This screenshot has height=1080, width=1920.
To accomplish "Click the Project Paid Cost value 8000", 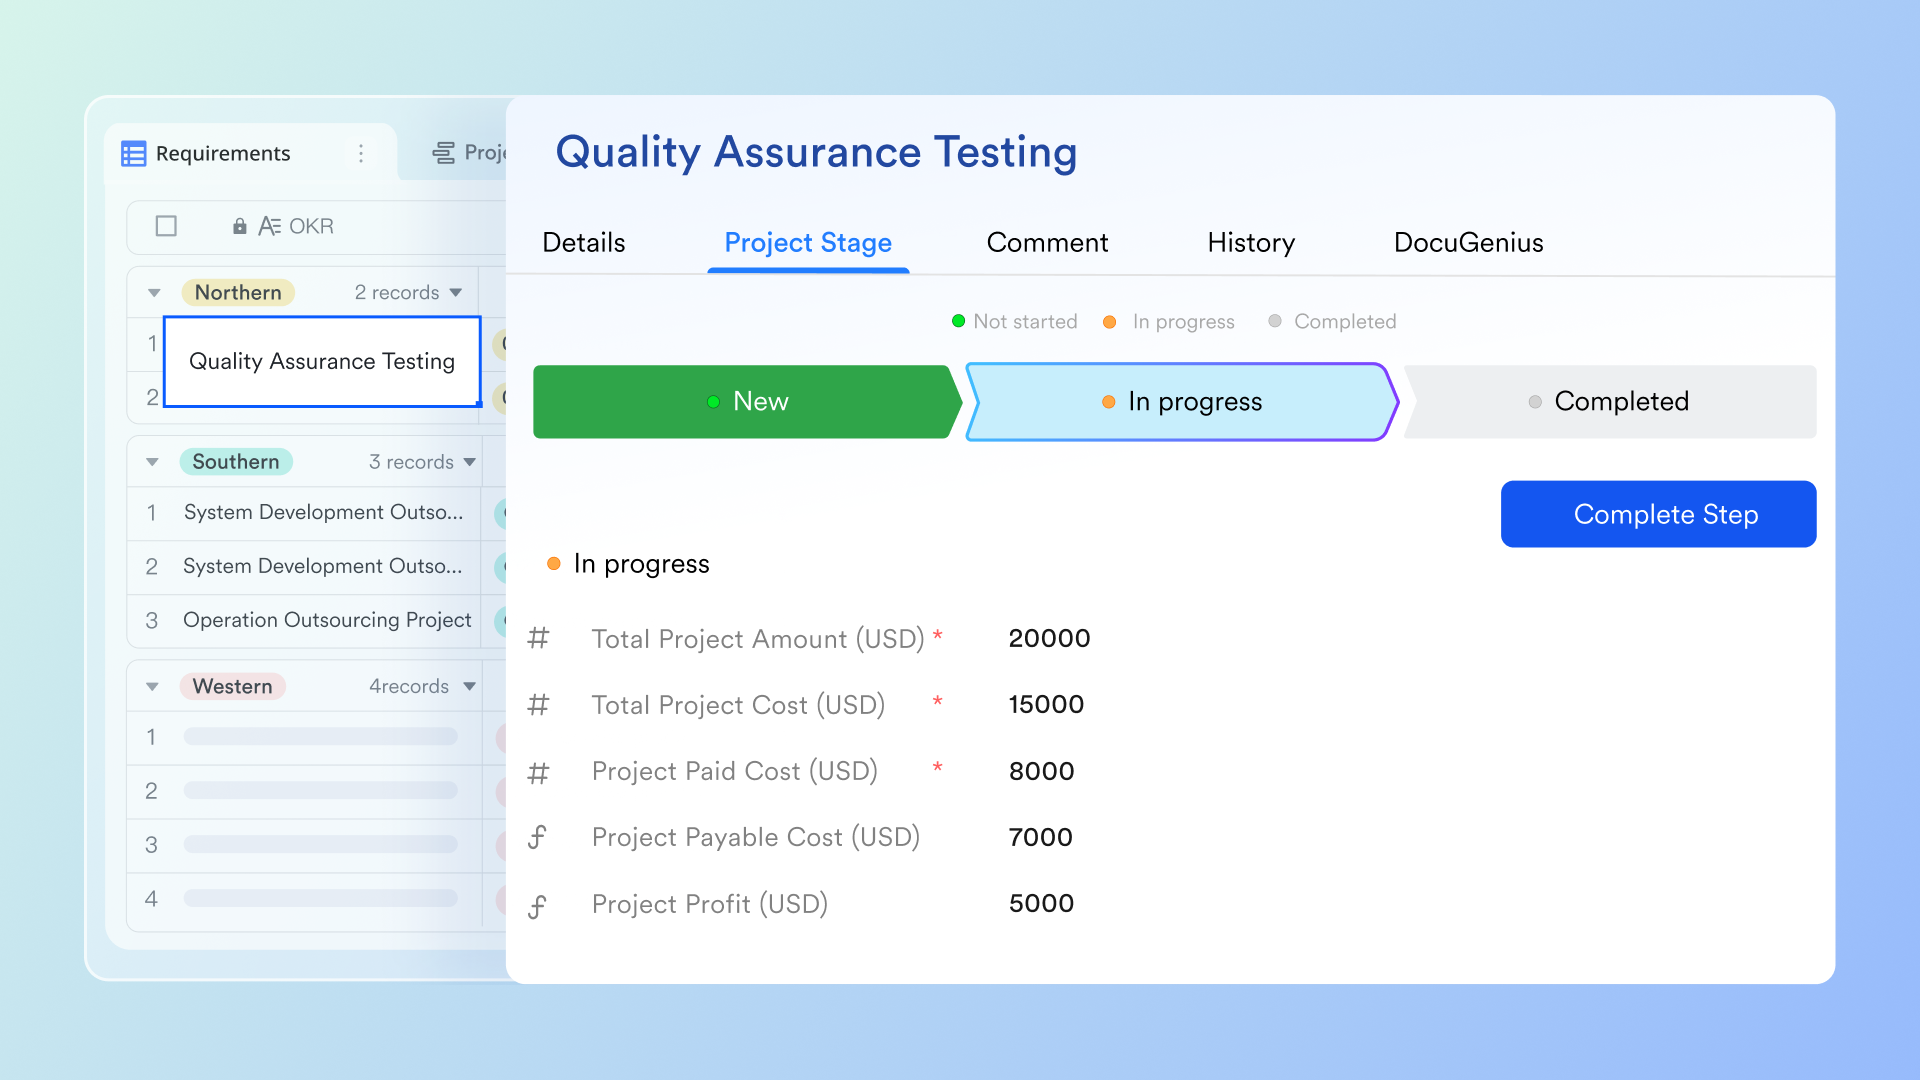I will [1041, 772].
